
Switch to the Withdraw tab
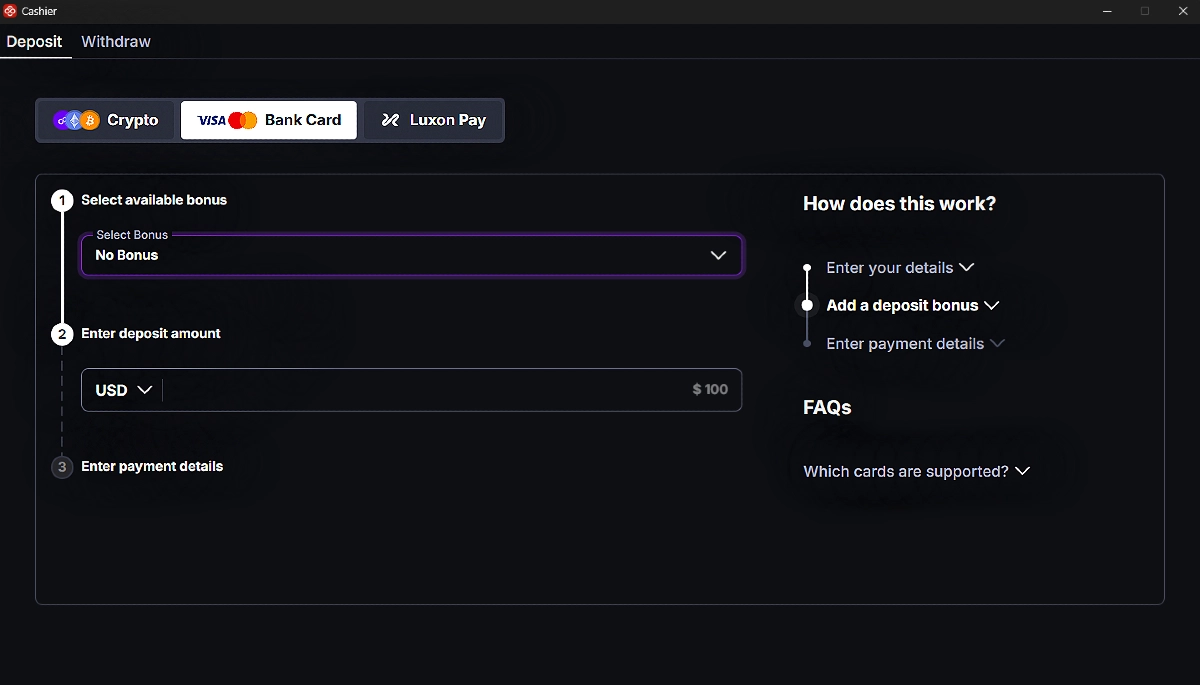click(116, 42)
